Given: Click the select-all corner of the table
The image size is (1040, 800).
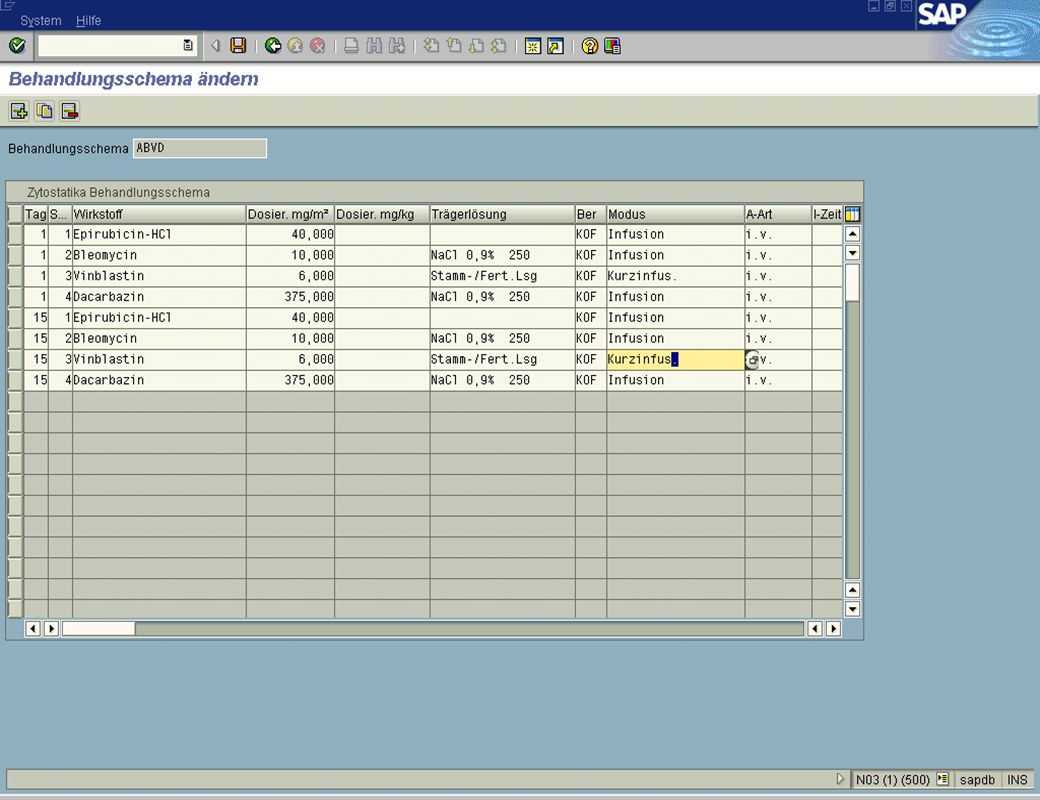Looking at the screenshot, I should coord(15,214).
